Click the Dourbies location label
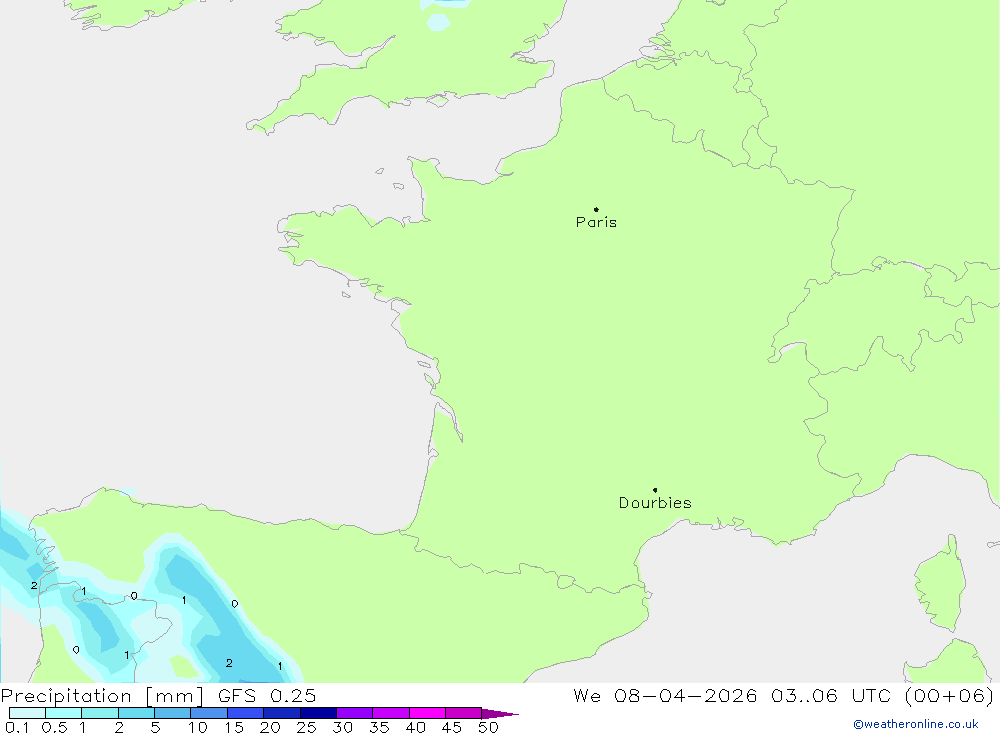This screenshot has height=733, width=1000. [x=655, y=503]
